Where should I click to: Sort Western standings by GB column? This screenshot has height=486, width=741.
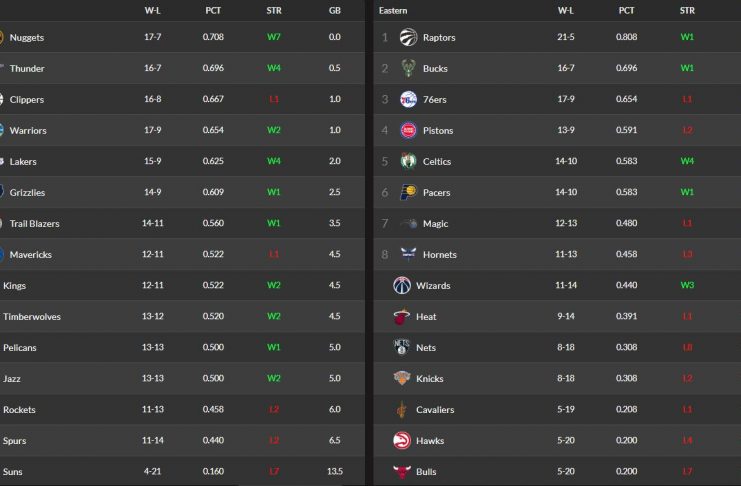tap(335, 10)
